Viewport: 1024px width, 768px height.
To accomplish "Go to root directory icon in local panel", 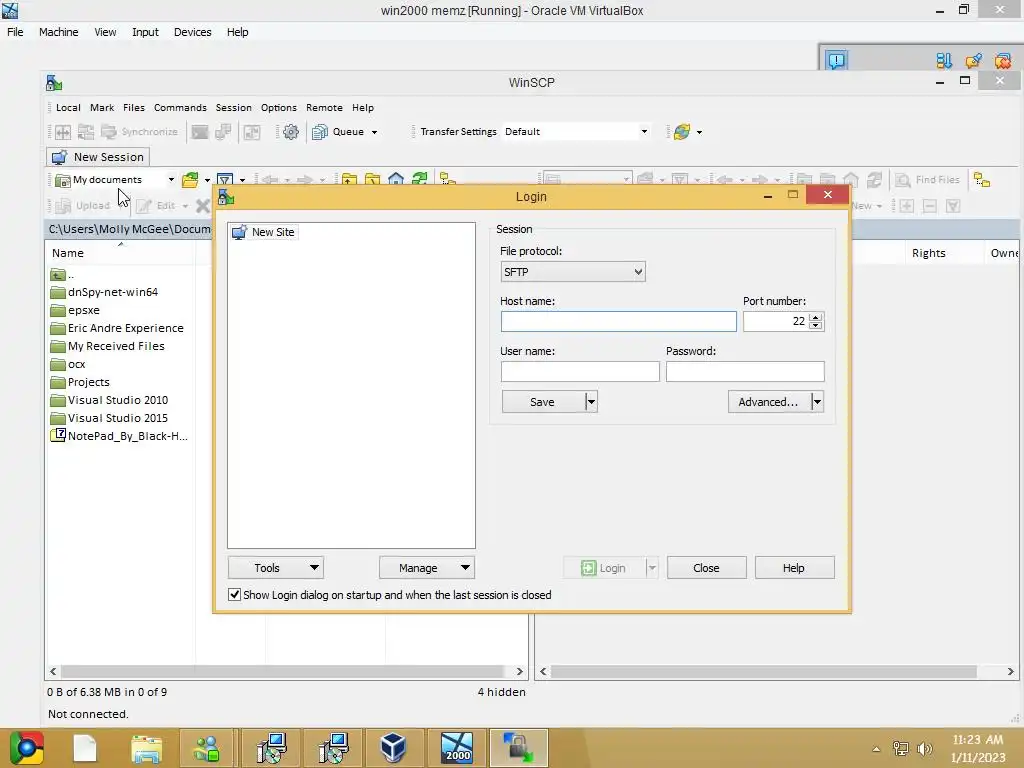I will 373,179.
